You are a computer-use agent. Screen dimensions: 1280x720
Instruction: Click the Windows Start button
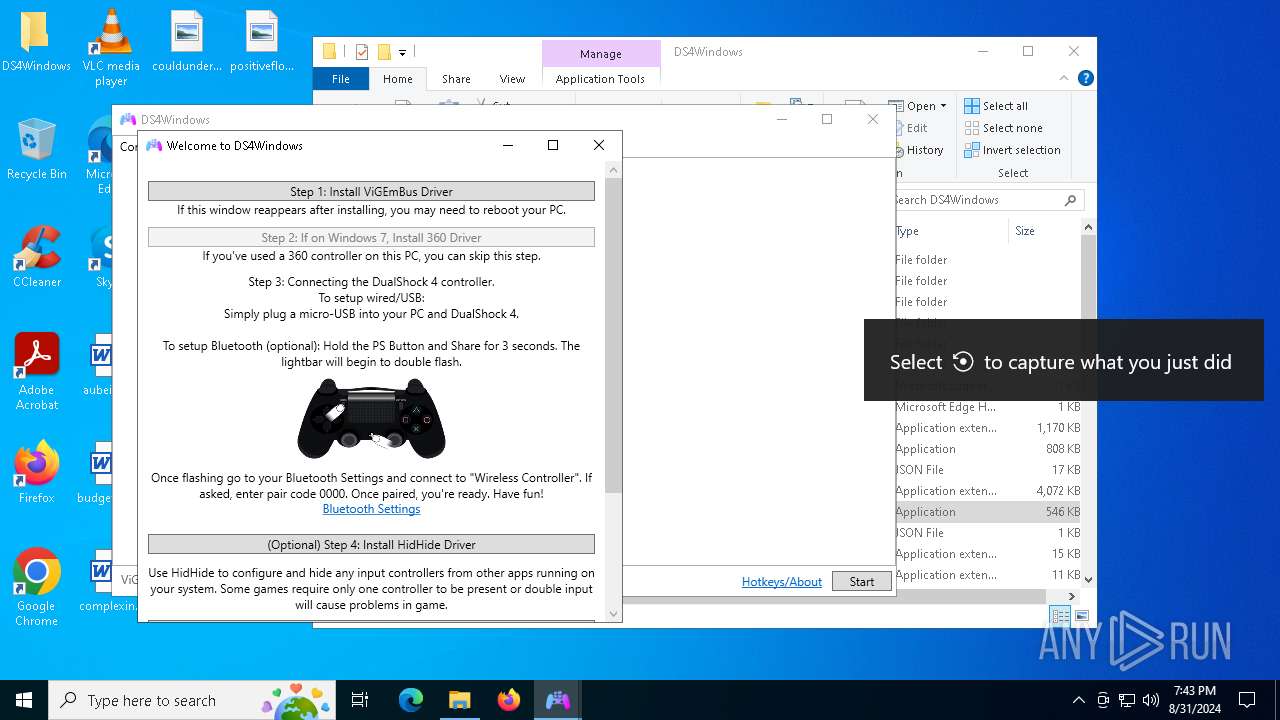click(x=24, y=700)
